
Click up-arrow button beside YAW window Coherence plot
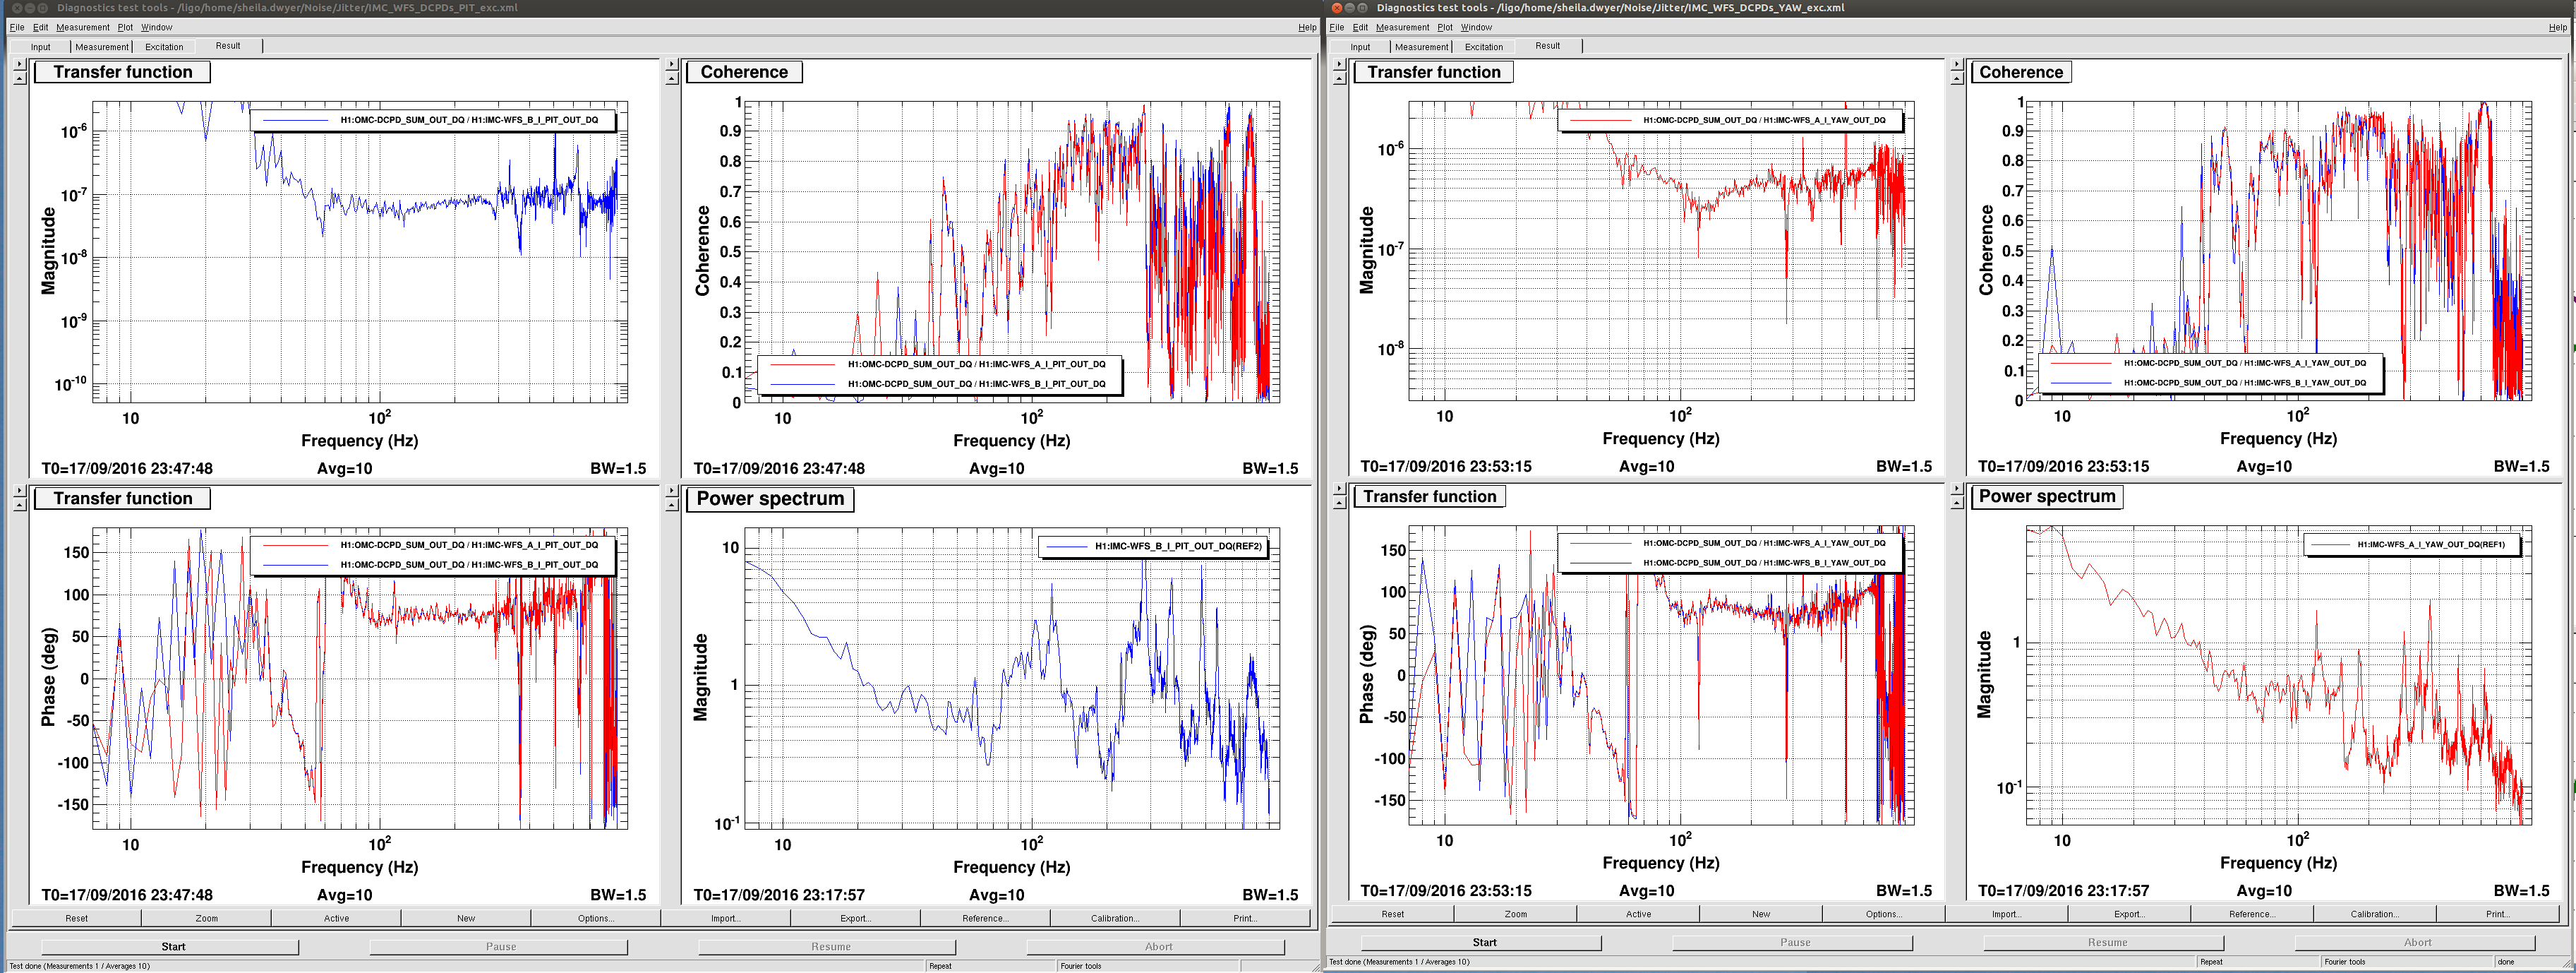tap(1956, 78)
